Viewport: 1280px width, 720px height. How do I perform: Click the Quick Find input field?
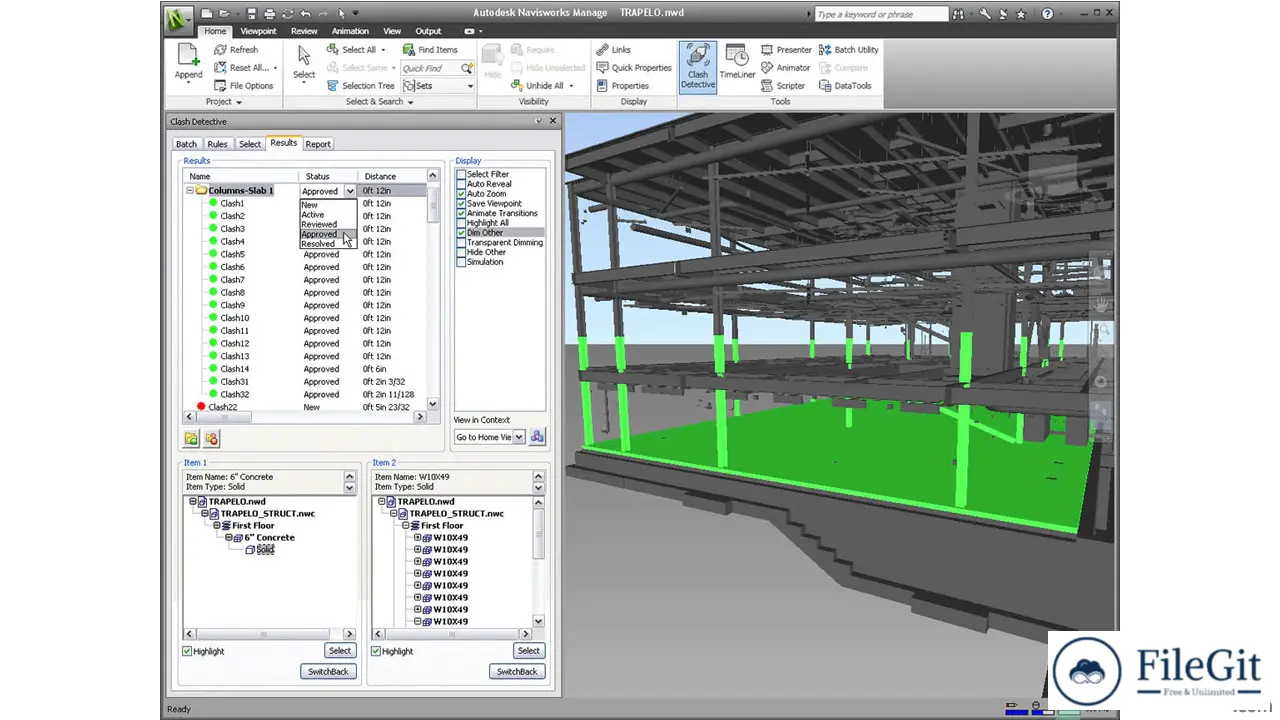pos(430,68)
